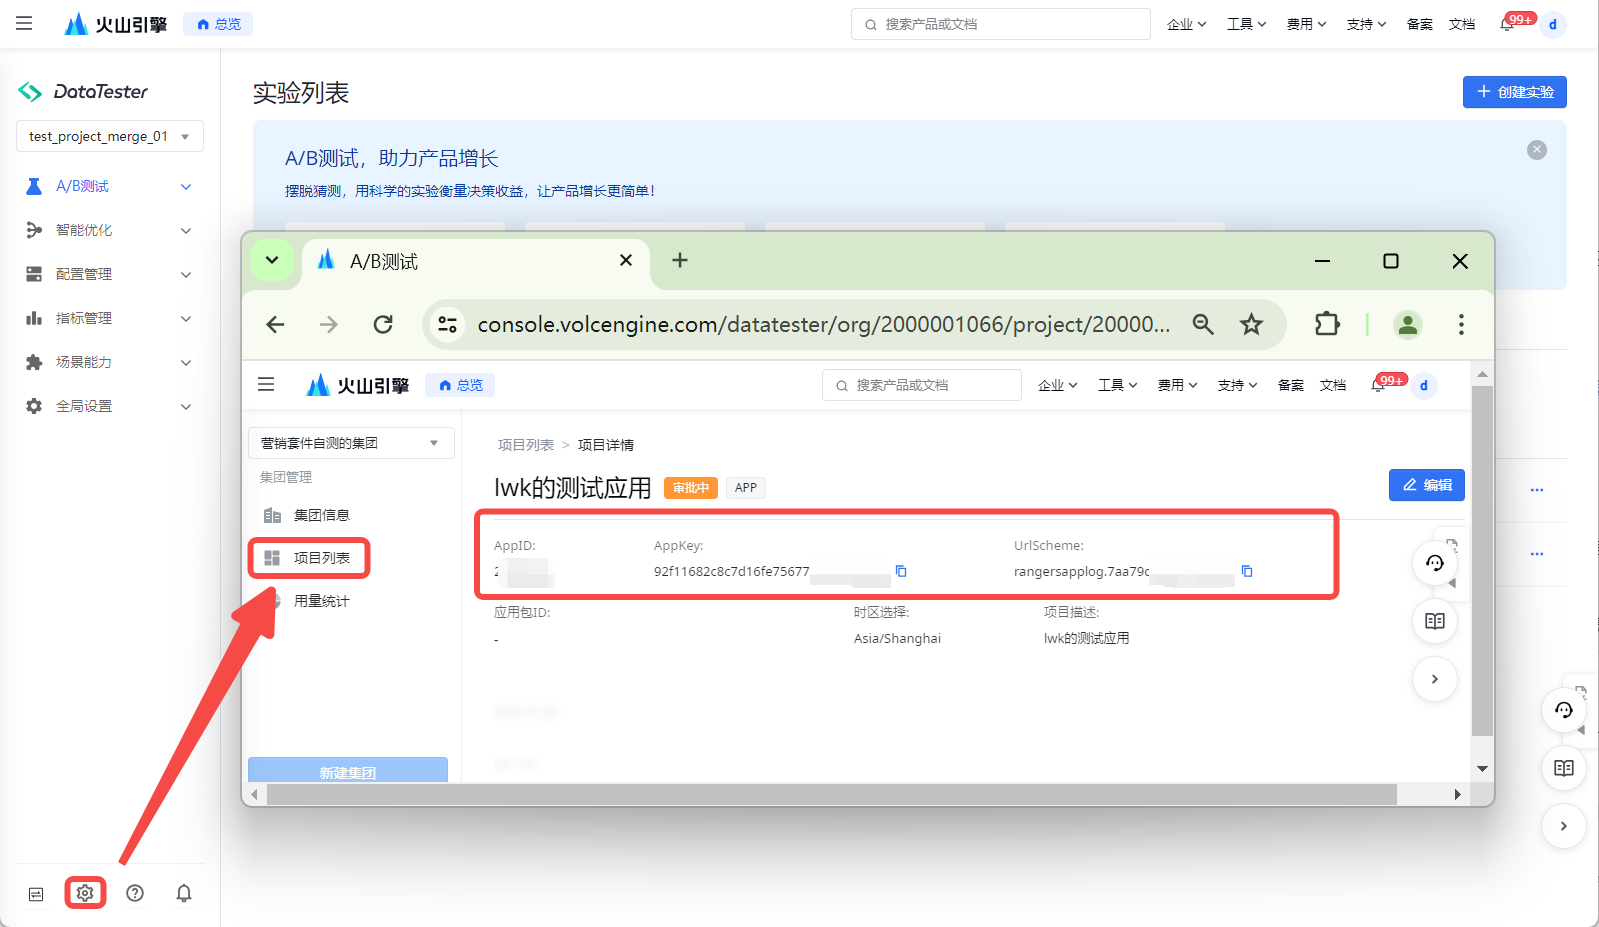Click the popup horizontal scrollbar
This screenshot has width=1599, height=927.
coord(832,794)
